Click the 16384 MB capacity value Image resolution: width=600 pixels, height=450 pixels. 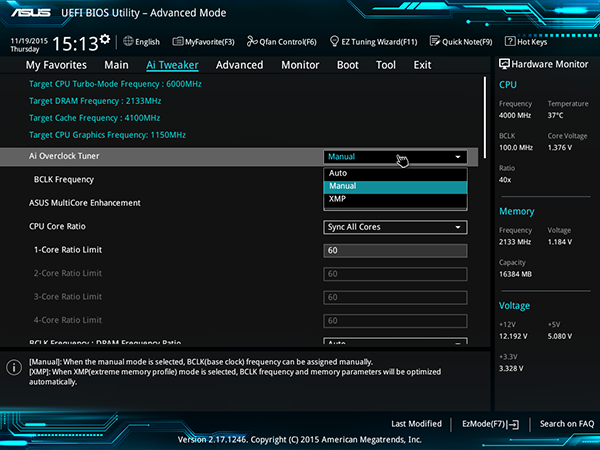point(515,274)
